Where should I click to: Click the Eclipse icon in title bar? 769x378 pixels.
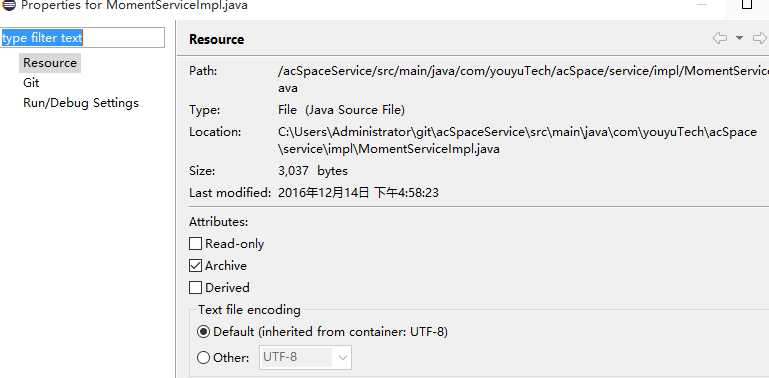click(x=9, y=5)
